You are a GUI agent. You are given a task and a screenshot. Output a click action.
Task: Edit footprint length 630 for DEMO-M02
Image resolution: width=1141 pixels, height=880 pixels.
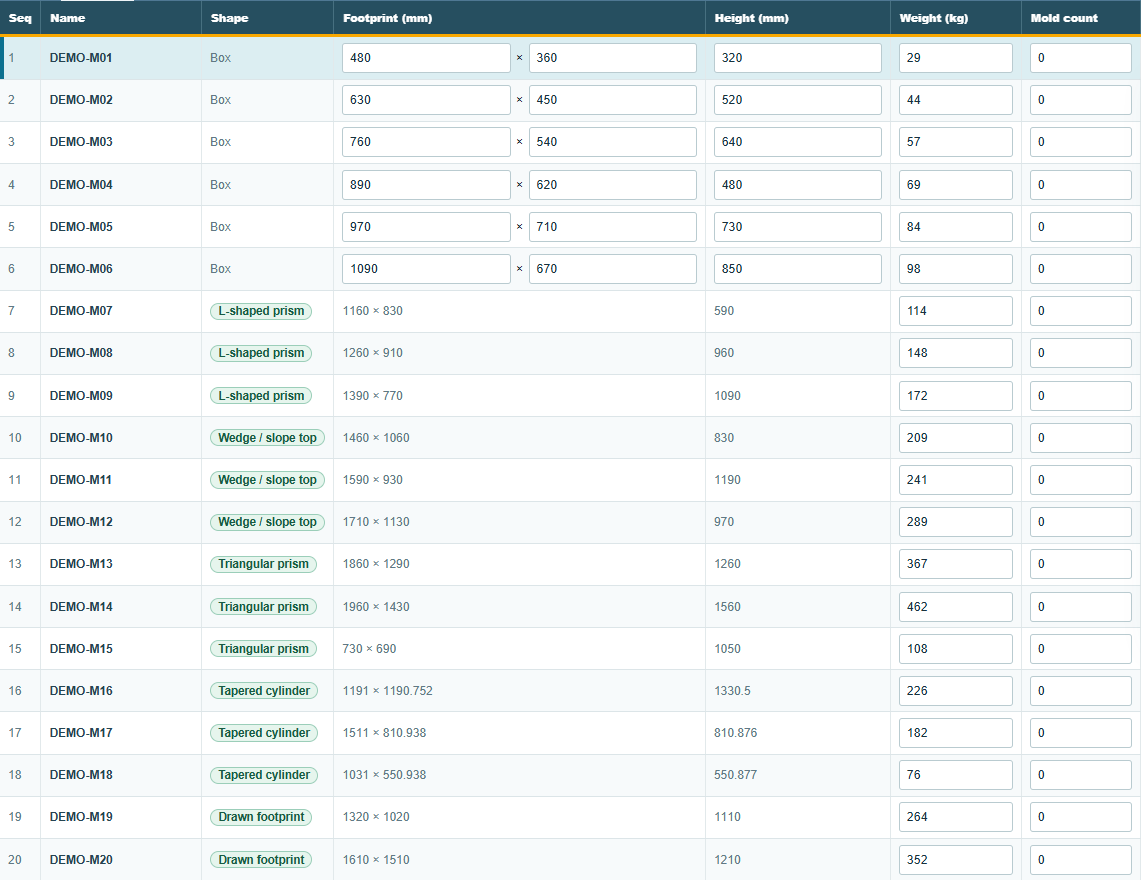[x=426, y=100]
